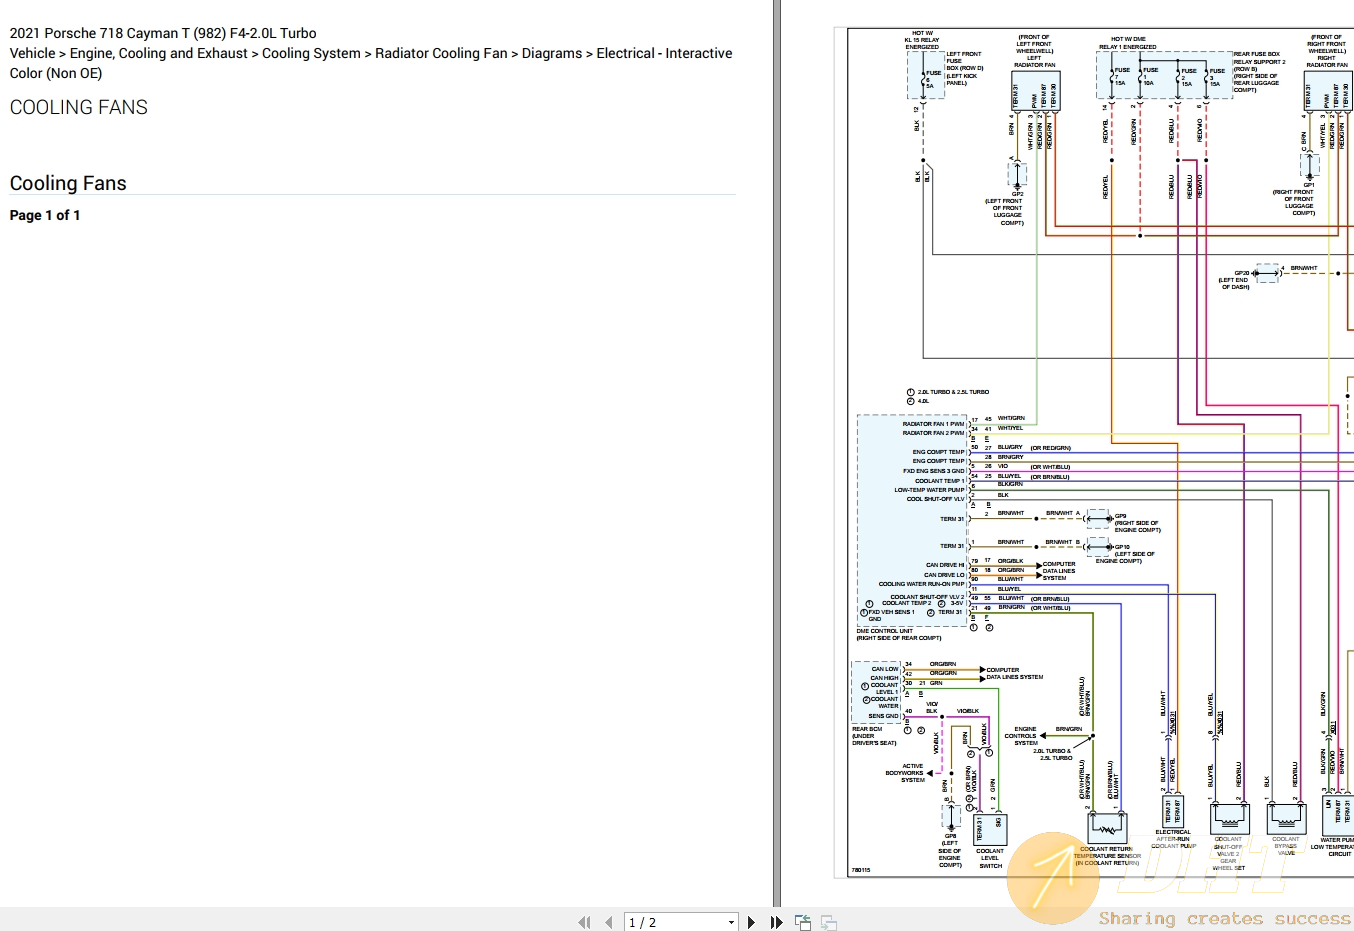Click the '2.0L TURBO & 2.5L TURBO' legend note
This screenshot has height=931, width=1354.
pyautogui.click(x=953, y=392)
